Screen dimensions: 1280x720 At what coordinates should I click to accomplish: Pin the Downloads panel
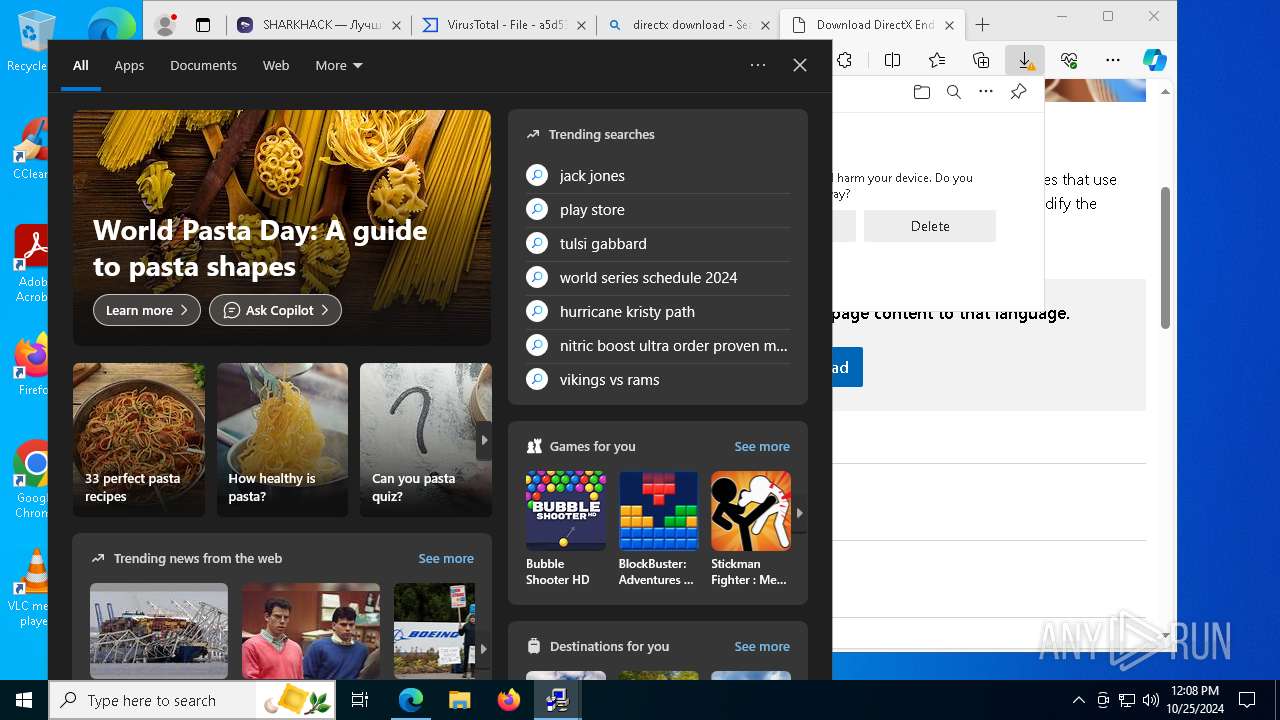click(x=1018, y=92)
